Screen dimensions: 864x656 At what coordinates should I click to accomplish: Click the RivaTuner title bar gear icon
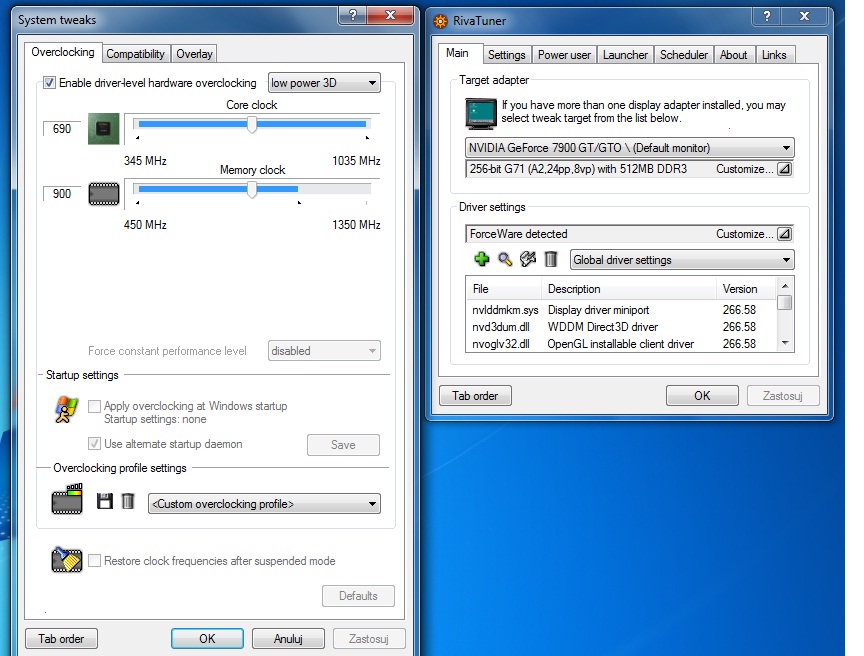(440, 21)
